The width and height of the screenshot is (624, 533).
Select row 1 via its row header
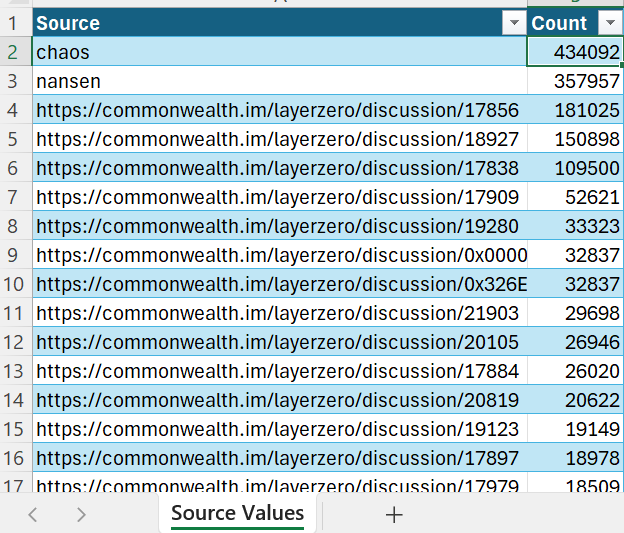pos(16,23)
